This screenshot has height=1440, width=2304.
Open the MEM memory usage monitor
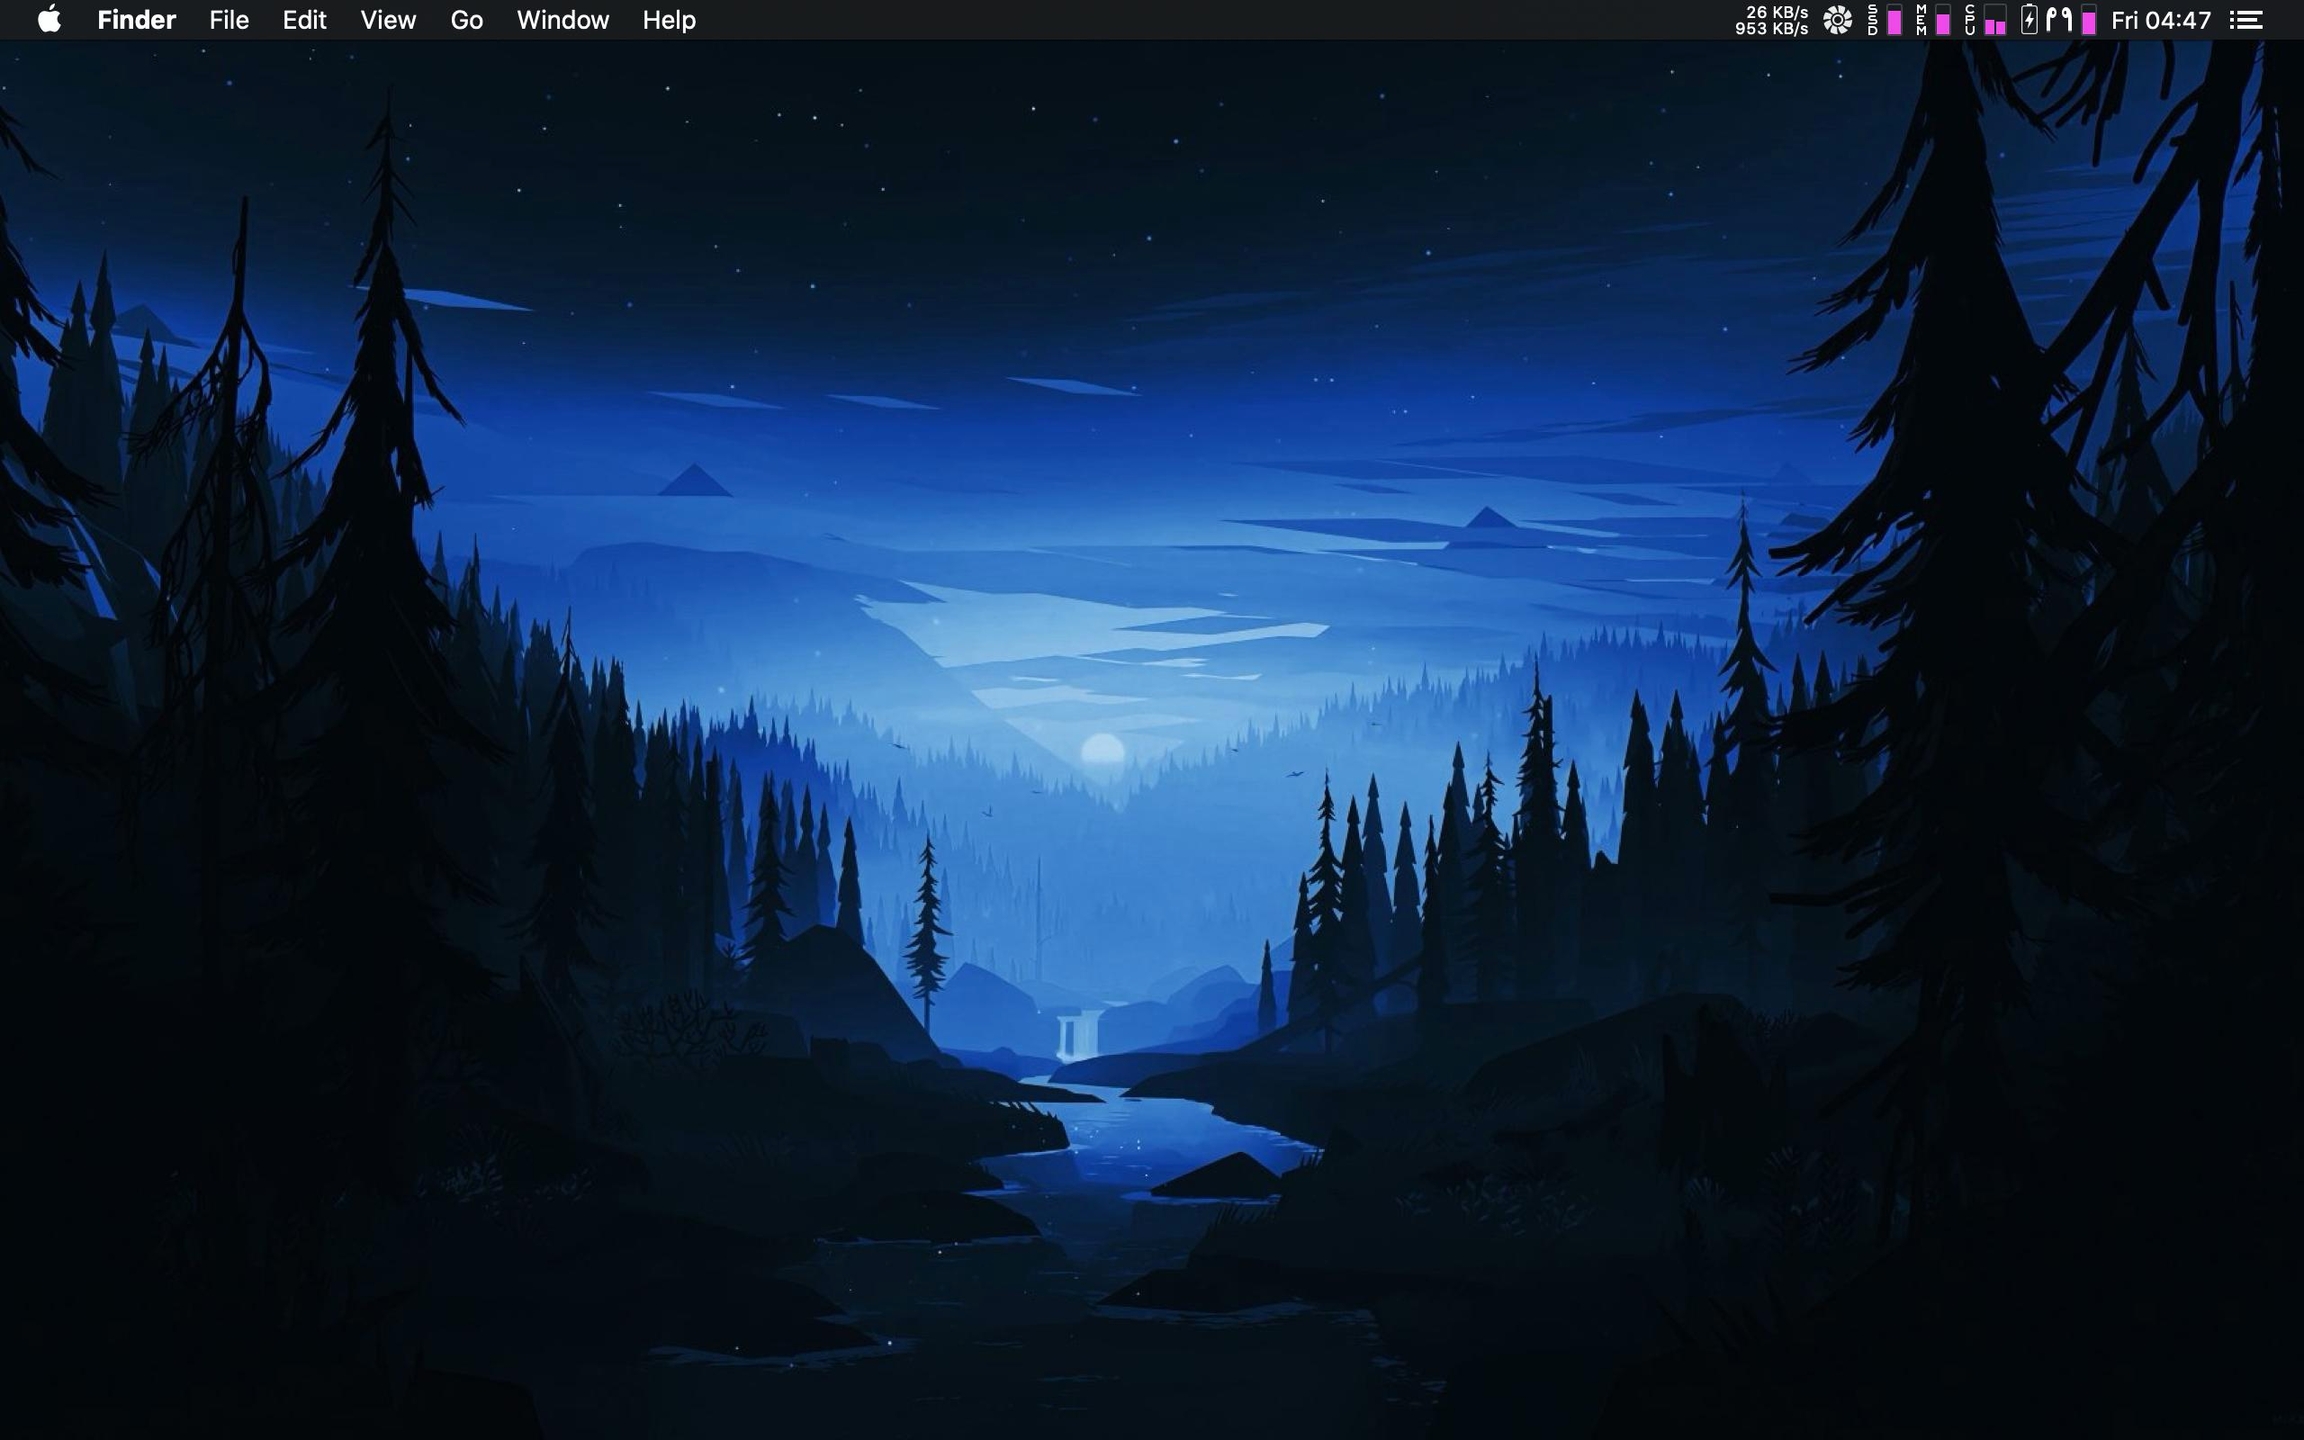pos(1932,20)
